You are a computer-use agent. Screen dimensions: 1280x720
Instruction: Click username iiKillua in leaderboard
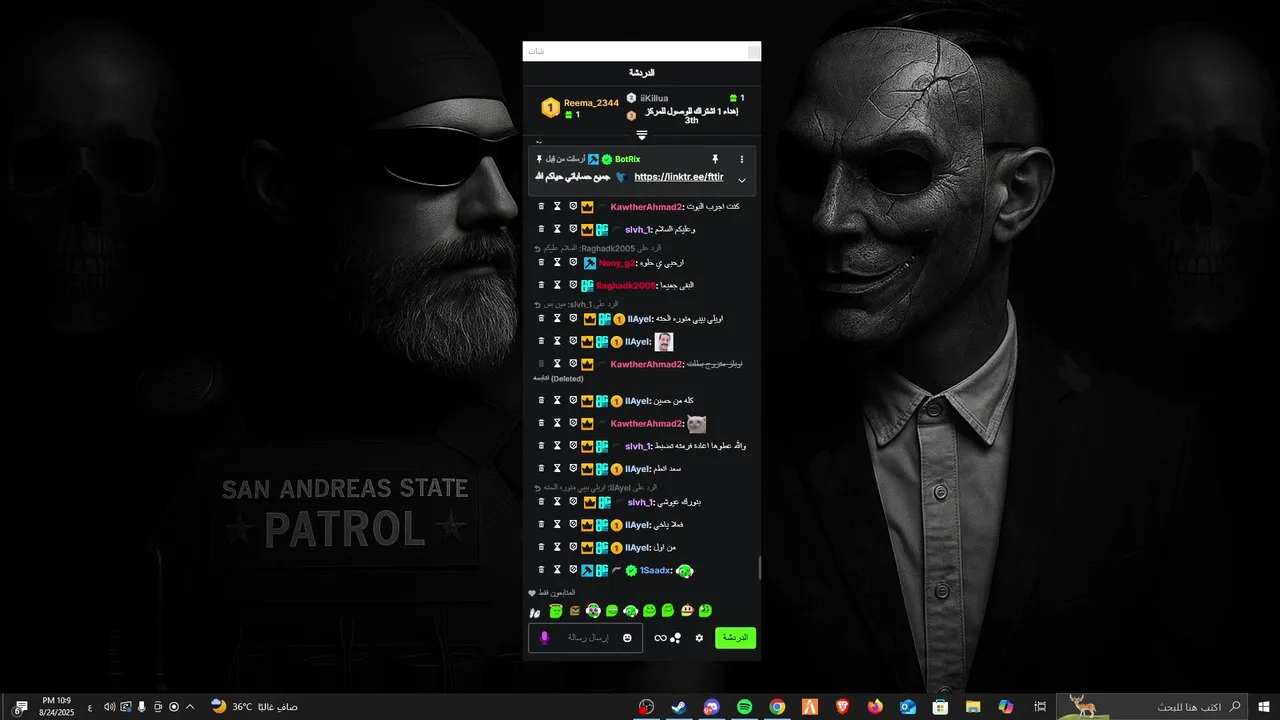click(654, 98)
